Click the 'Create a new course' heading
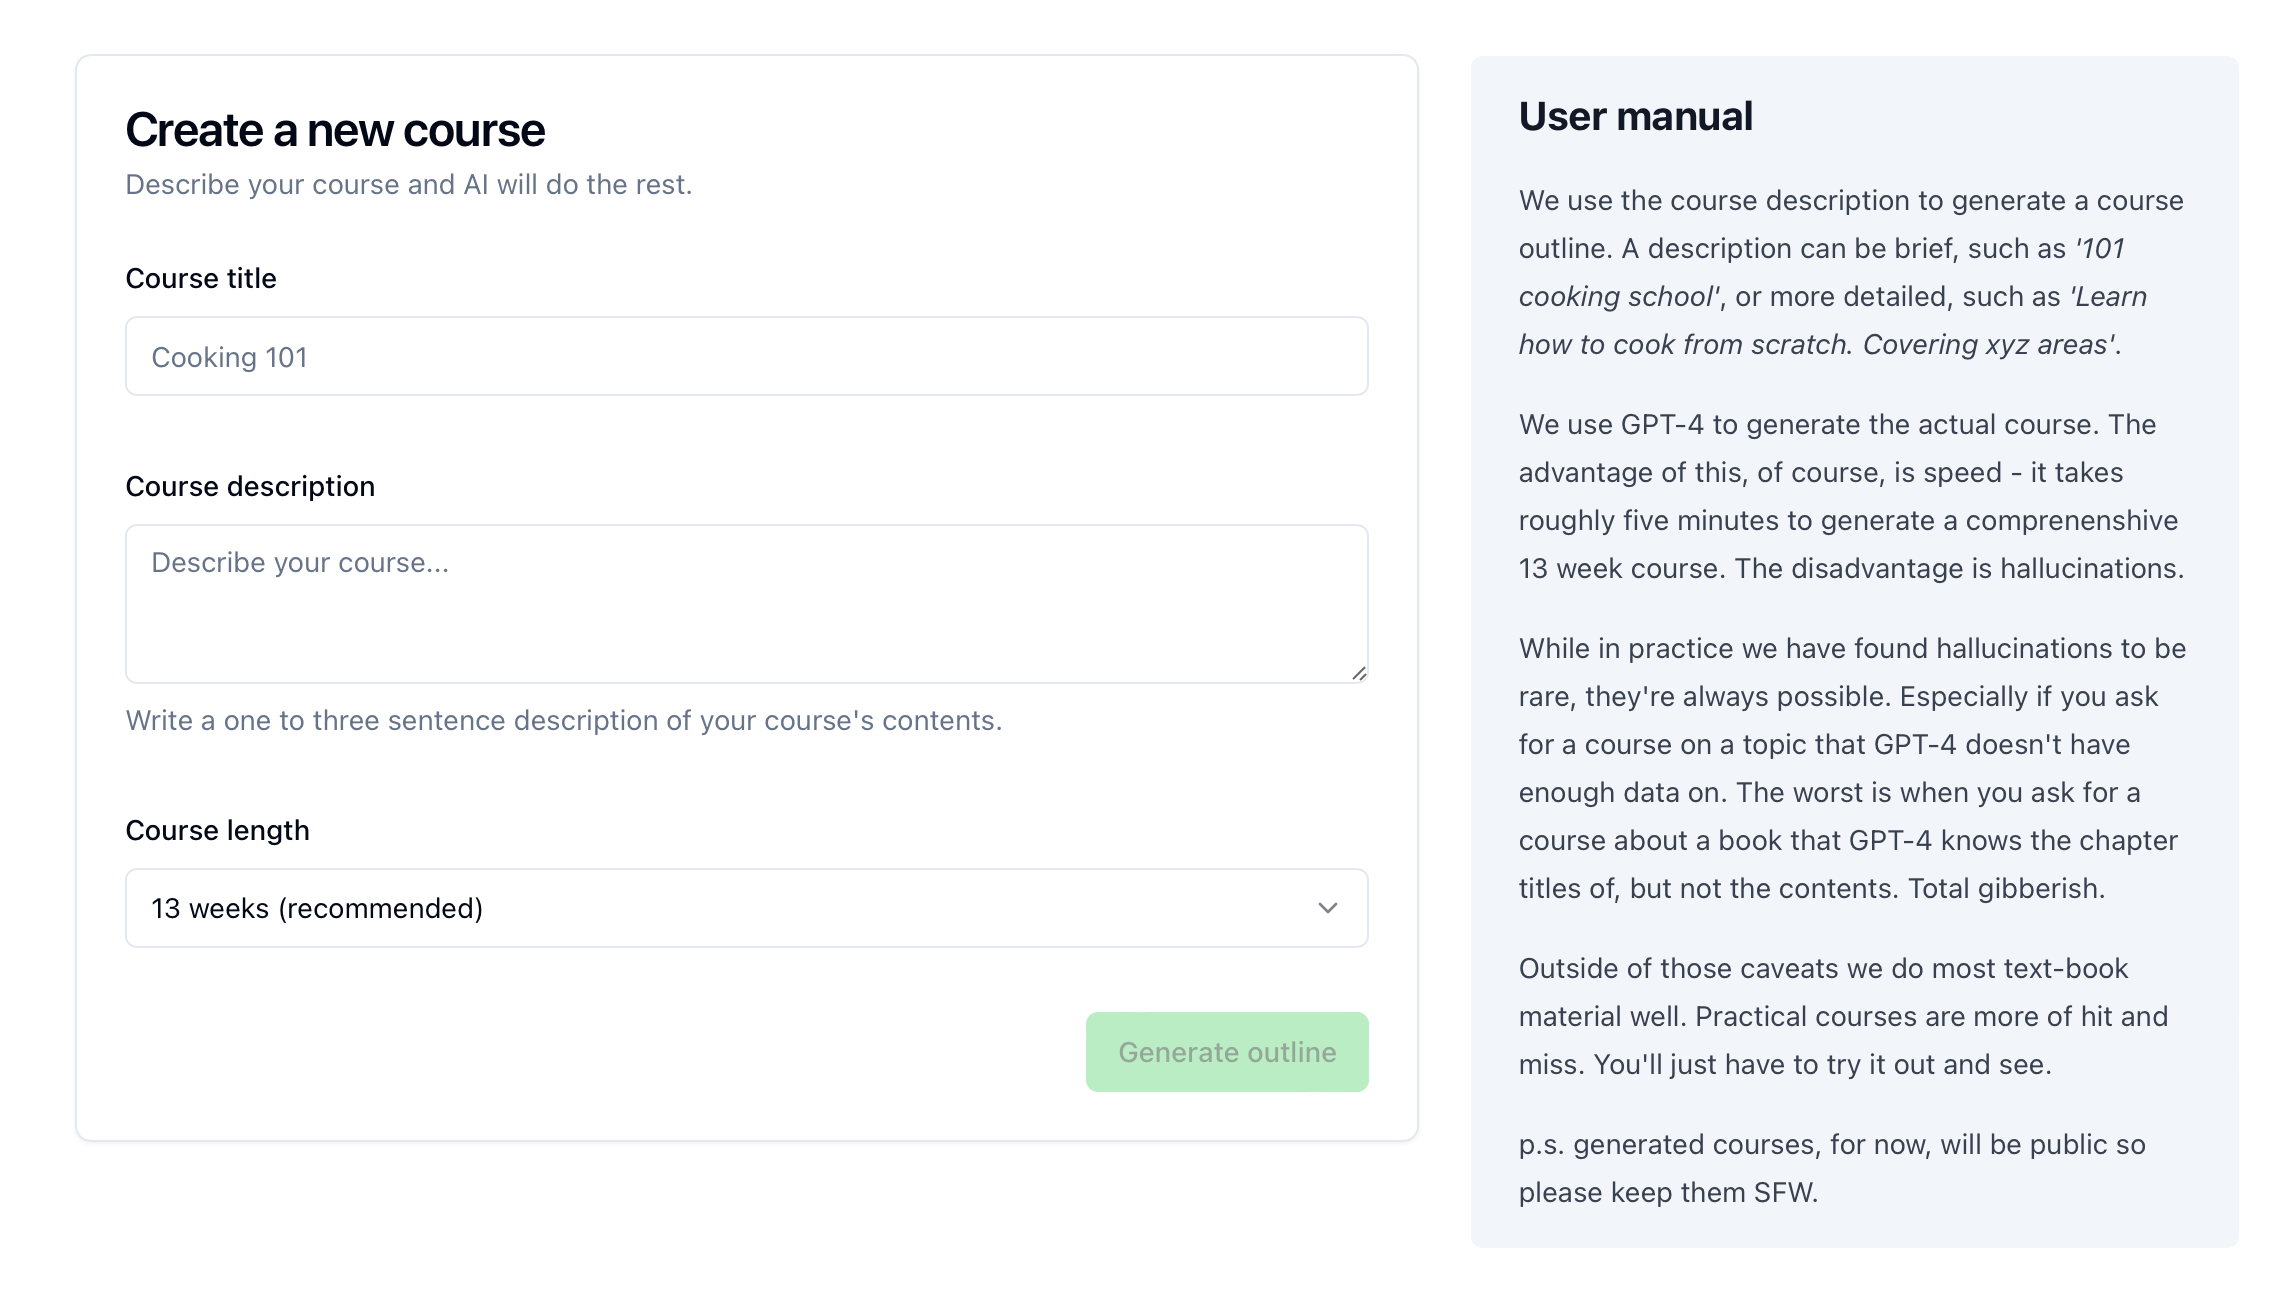 [x=335, y=130]
